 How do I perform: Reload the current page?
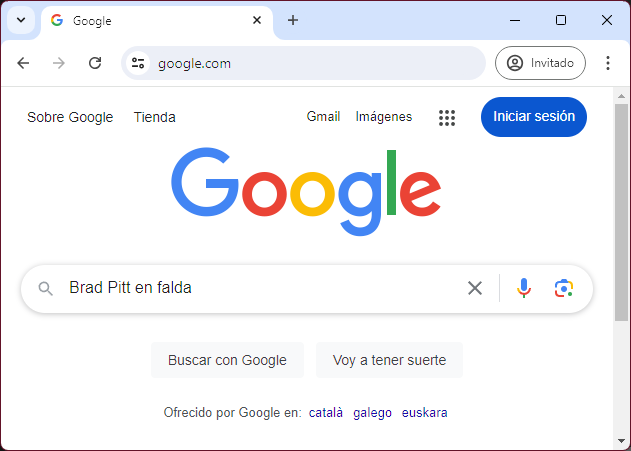[95, 63]
